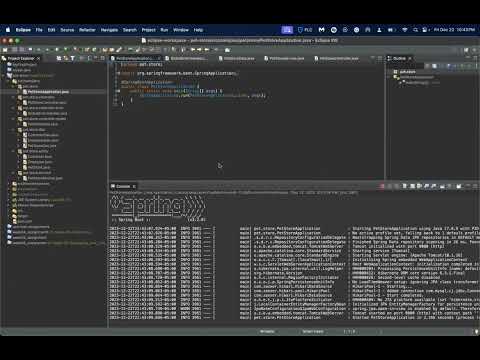This screenshot has height=360, width=480.
Task: Open the Edit menu
Action: click(51, 30)
